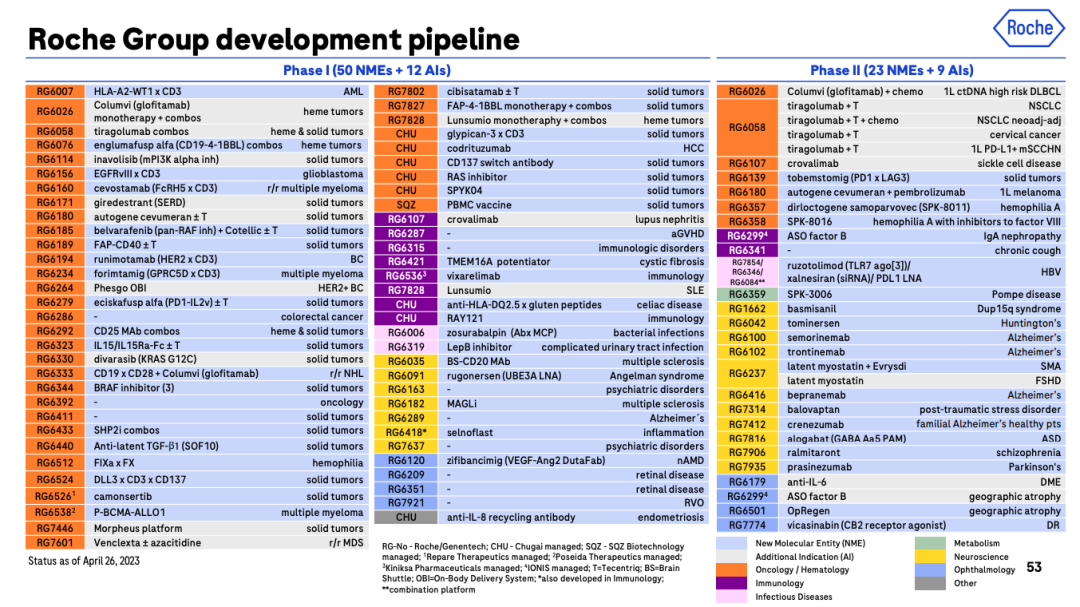The image size is (1080, 607).
Task: Click the 'colorectal cancer' indication
Action: [322, 317]
